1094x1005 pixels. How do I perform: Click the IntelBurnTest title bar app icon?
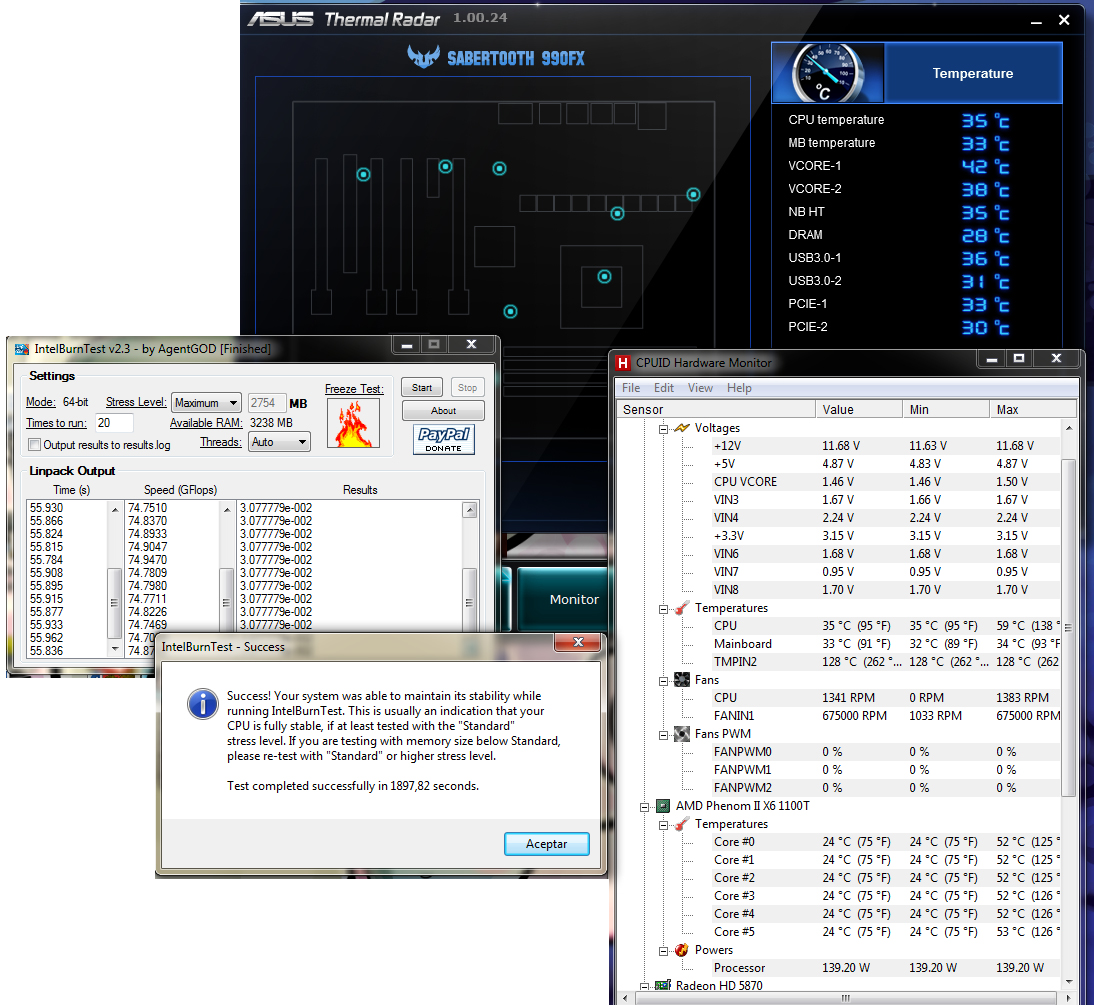(x=22, y=349)
